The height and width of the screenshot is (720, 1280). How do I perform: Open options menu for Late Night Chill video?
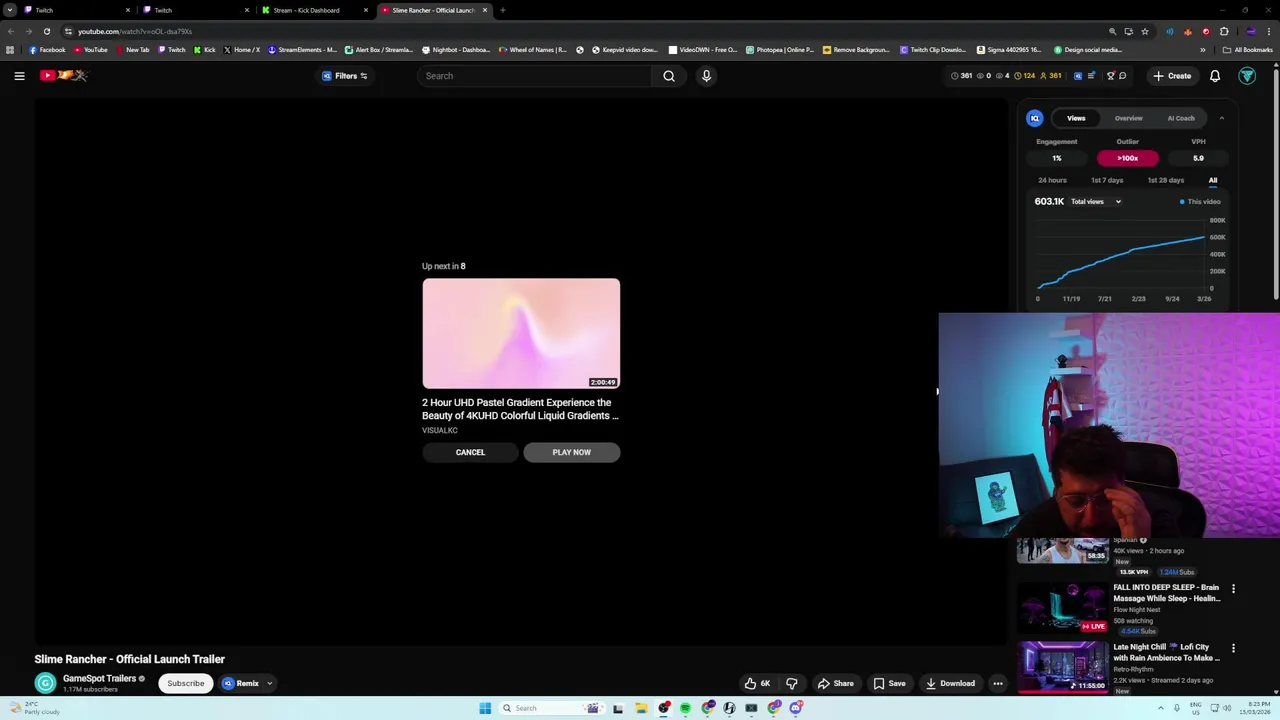(x=1233, y=648)
